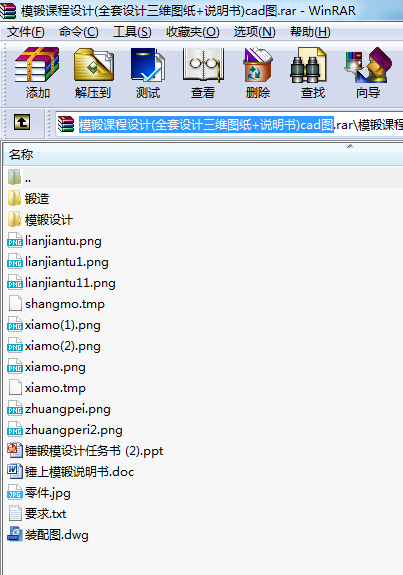Select file name lianjiantu11.png

pyautogui.click(x=70, y=283)
